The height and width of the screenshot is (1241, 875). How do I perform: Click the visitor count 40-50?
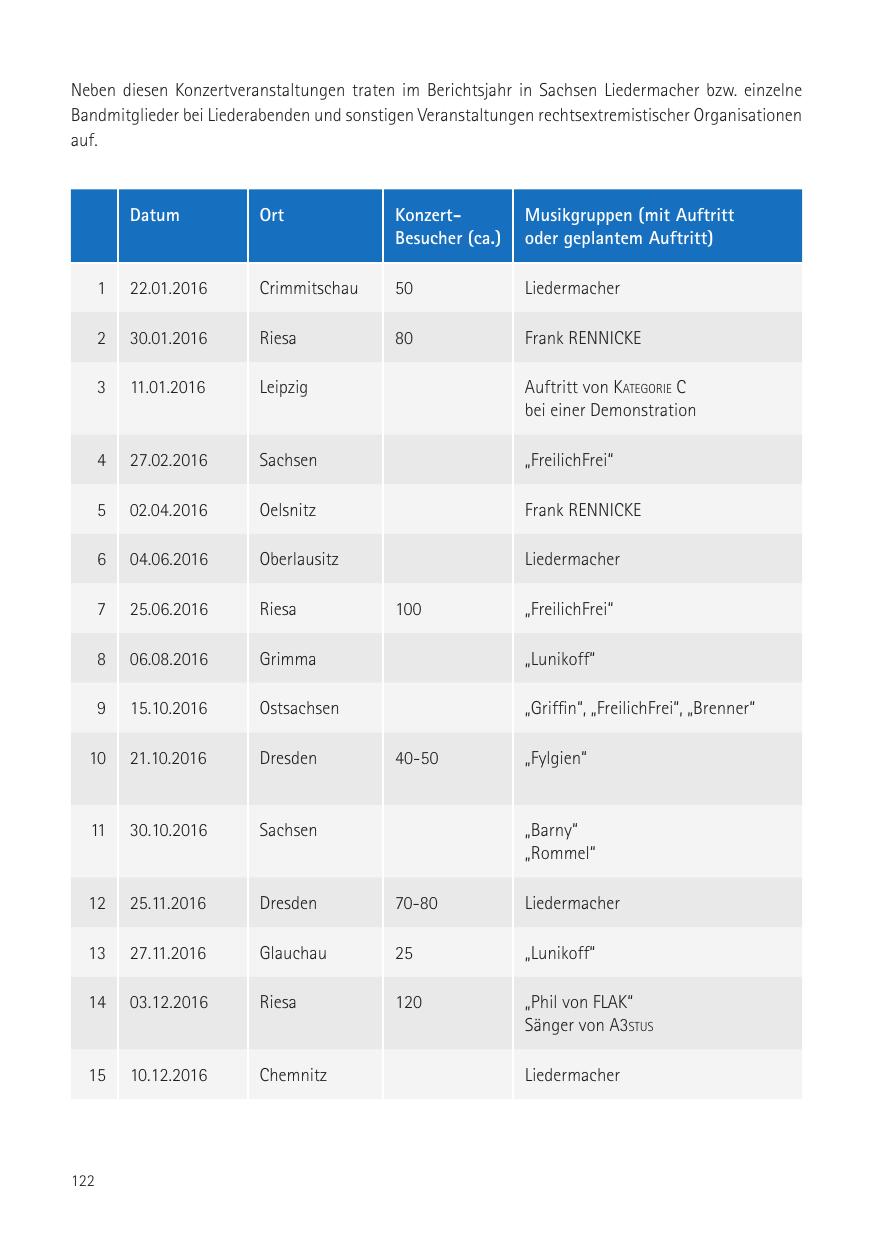click(417, 758)
